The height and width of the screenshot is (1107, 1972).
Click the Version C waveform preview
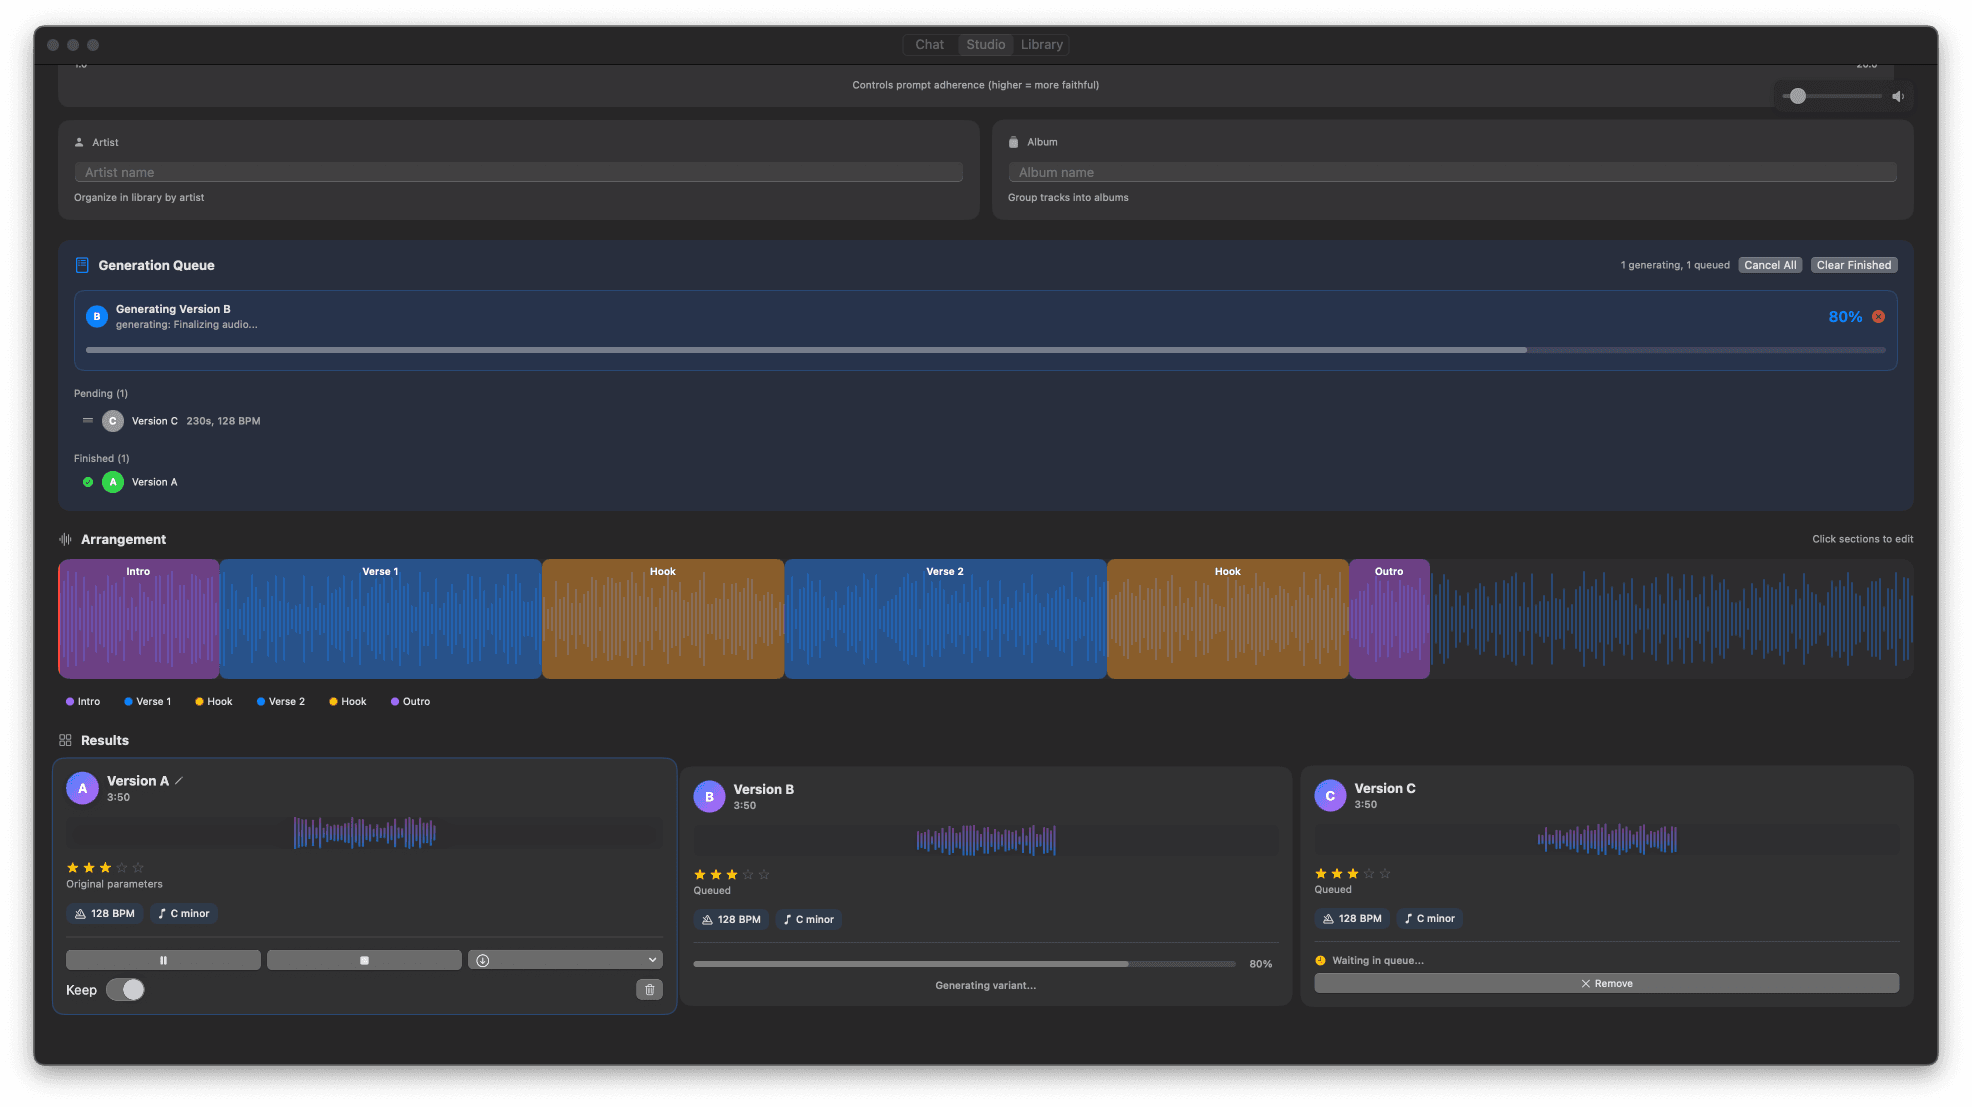(x=1606, y=839)
